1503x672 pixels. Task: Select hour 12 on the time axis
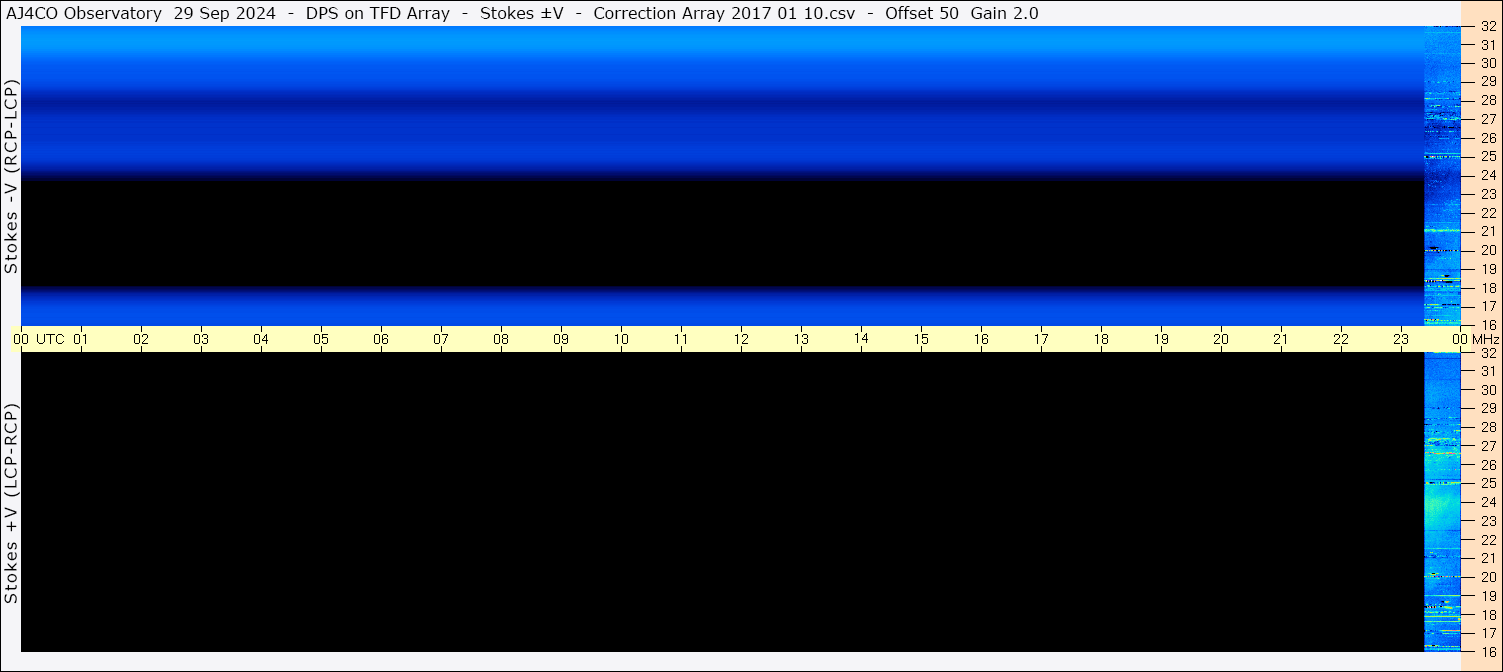741,339
